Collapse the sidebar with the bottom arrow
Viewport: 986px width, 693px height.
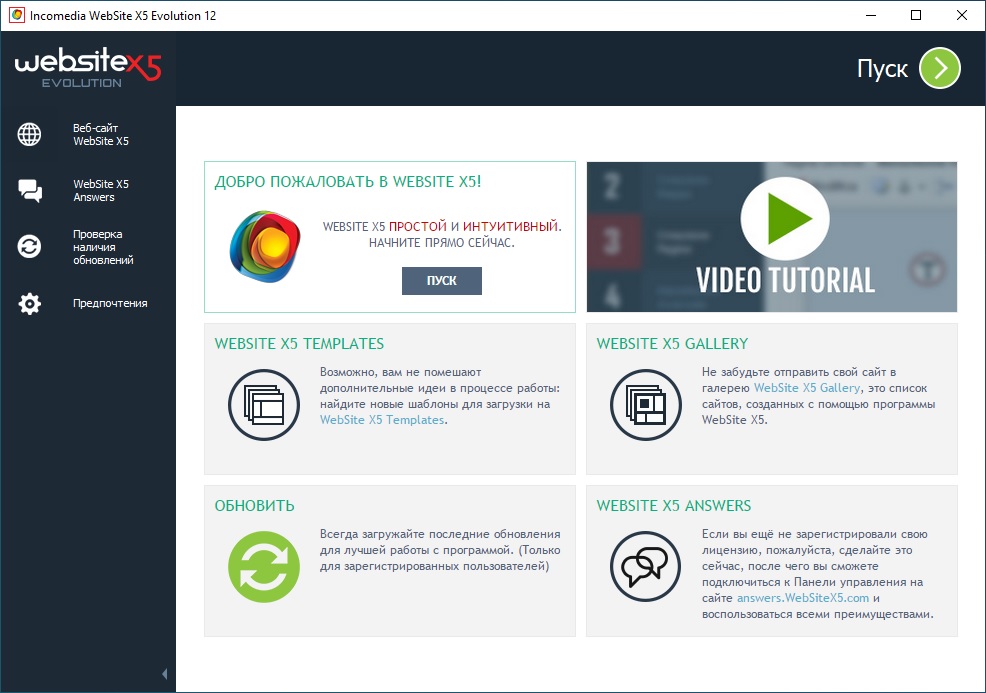(x=165, y=674)
